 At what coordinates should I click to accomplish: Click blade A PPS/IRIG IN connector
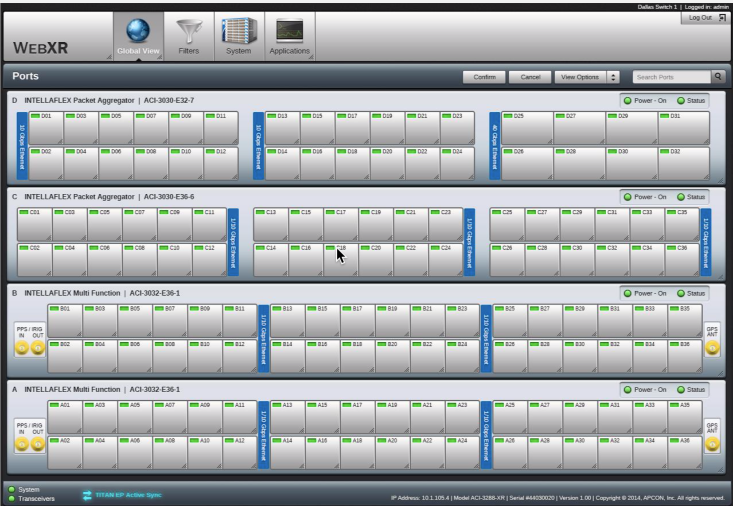(22, 444)
